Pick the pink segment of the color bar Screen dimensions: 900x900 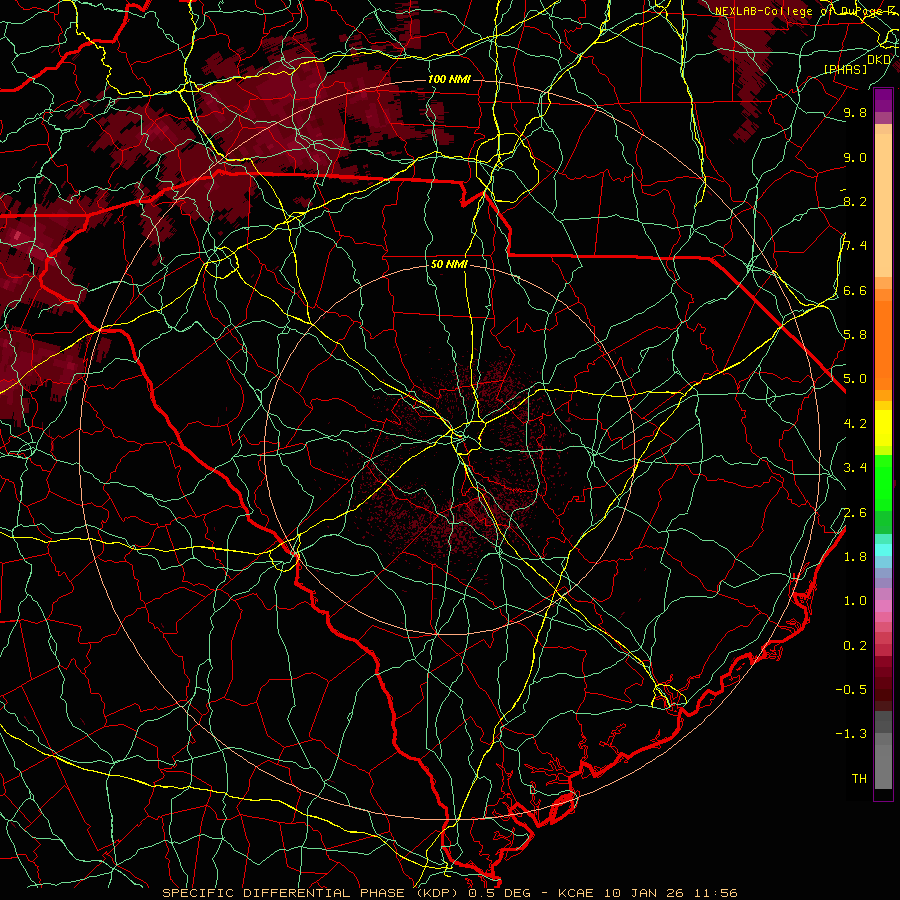(x=883, y=606)
